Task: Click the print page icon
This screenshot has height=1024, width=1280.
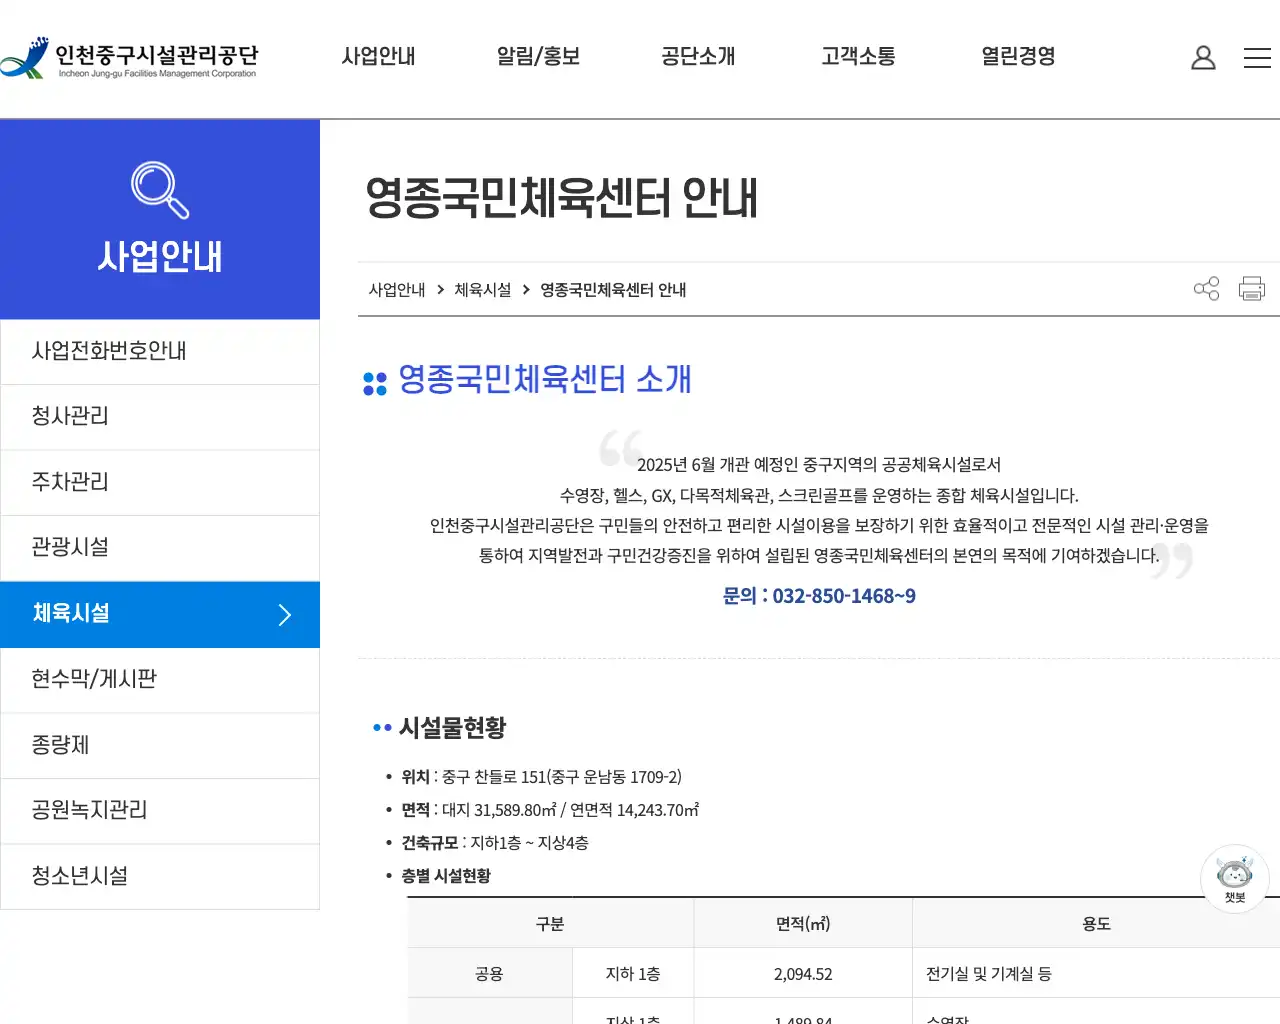Action: tap(1251, 288)
